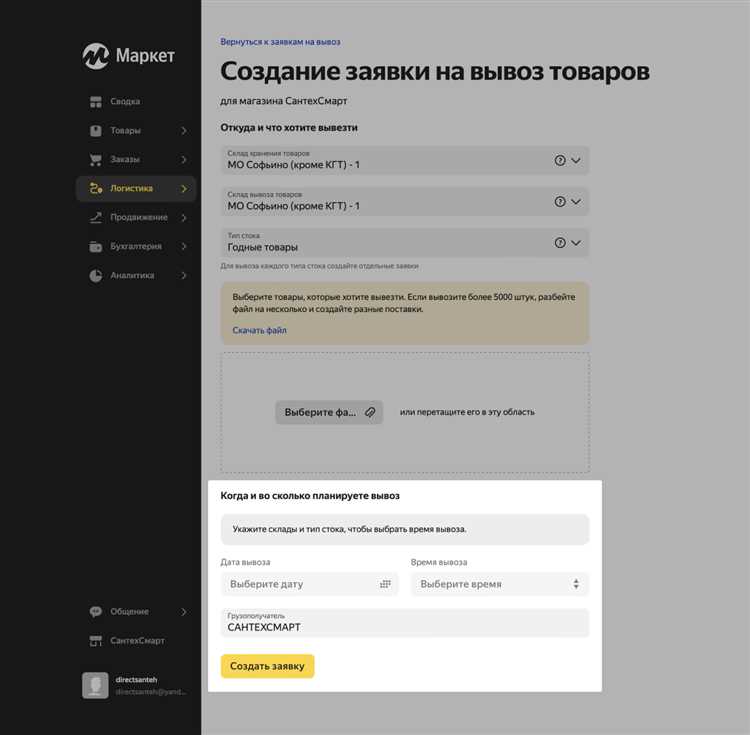This screenshot has height=735, width=750.
Task: Click the calendar icon in Дата вывоза field
Action: click(x=385, y=584)
